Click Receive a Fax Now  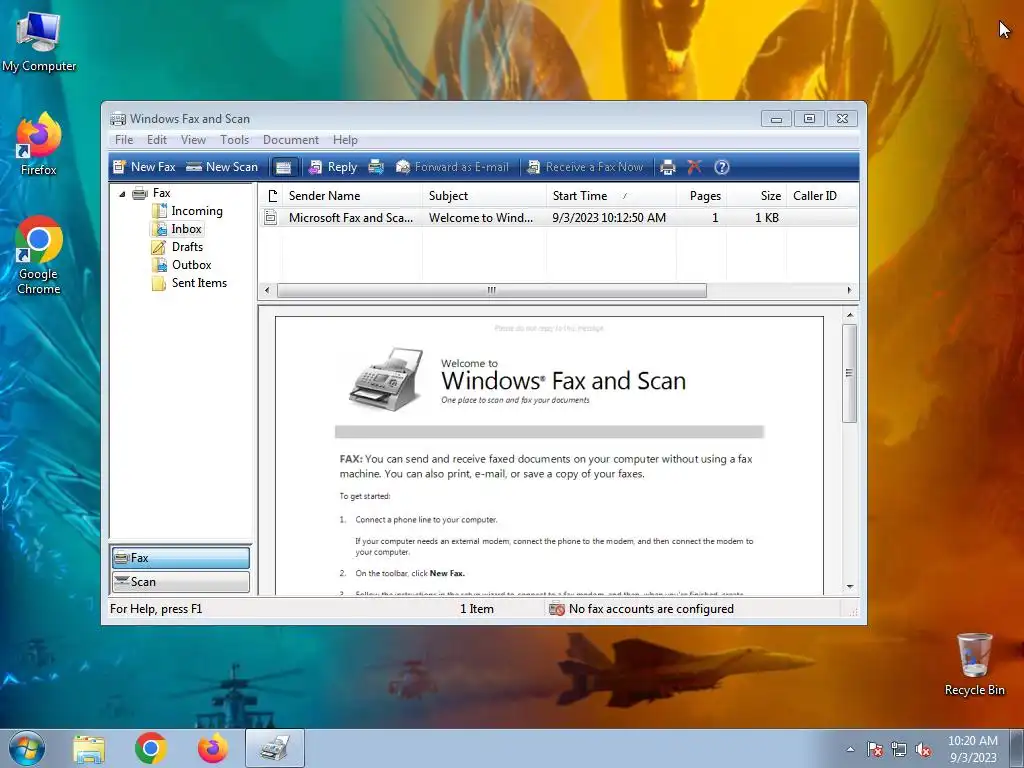tap(586, 167)
